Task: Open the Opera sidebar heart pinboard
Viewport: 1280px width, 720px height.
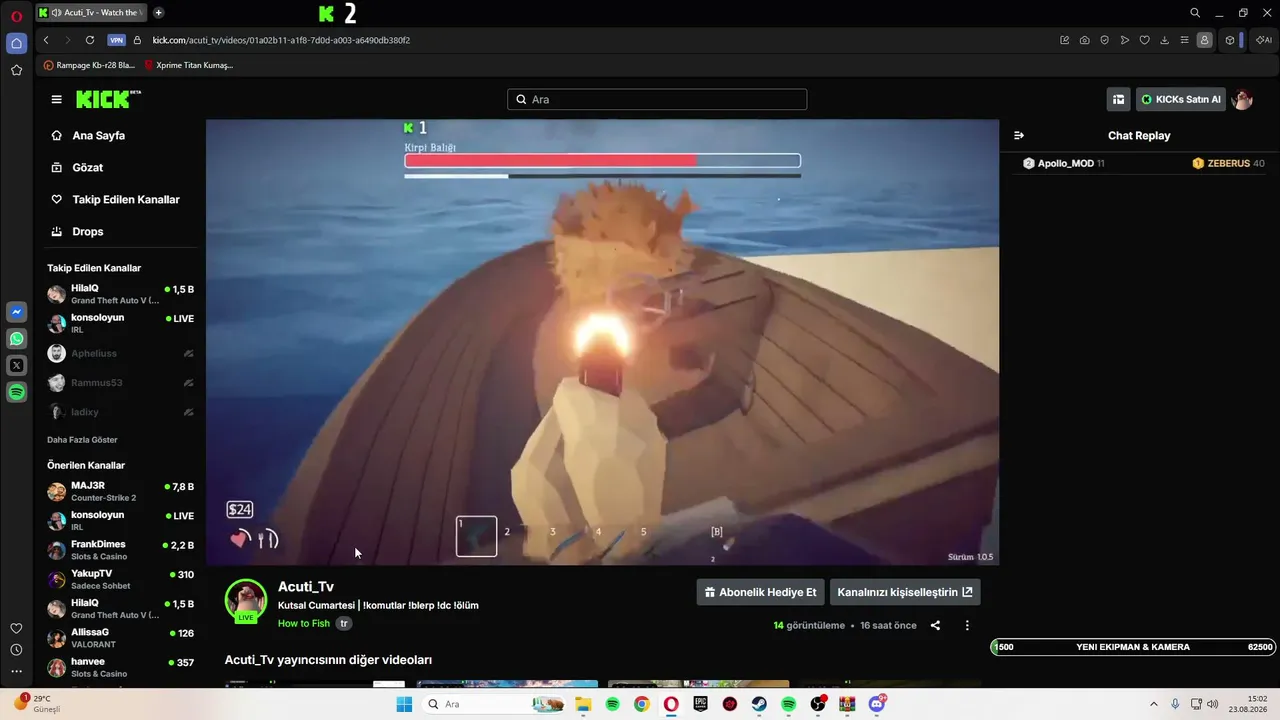Action: [x=16, y=628]
